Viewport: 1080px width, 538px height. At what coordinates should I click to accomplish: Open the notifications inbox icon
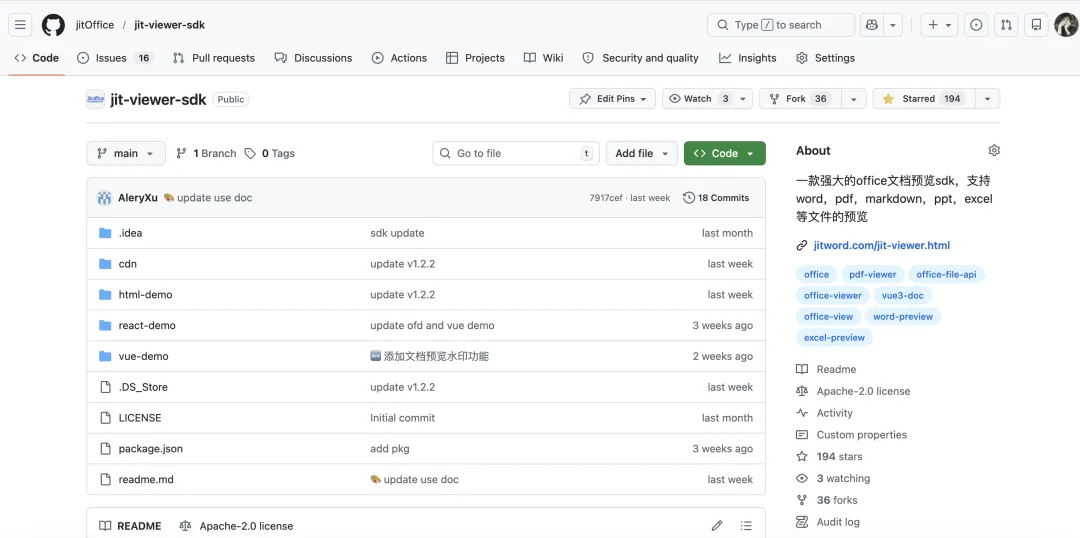pyautogui.click(x=1037, y=25)
